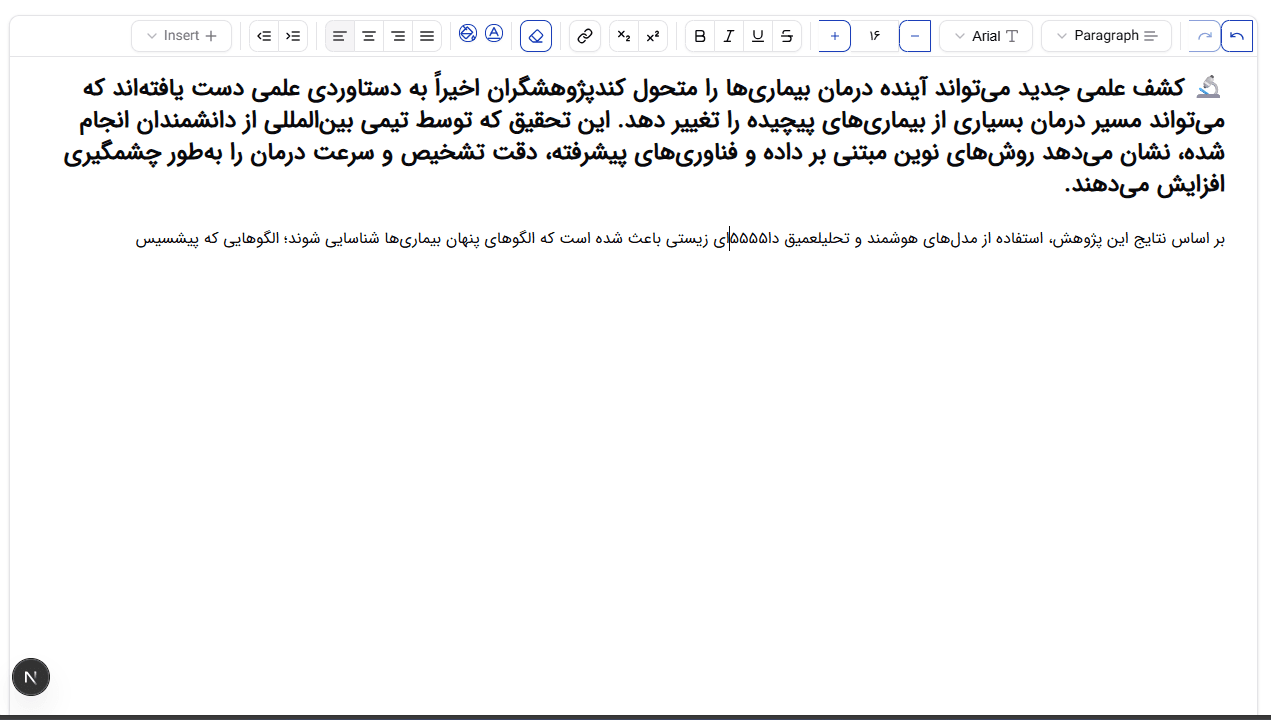Toggle bold formatting
Image resolution: width=1271 pixels, height=720 pixels.
coord(700,36)
